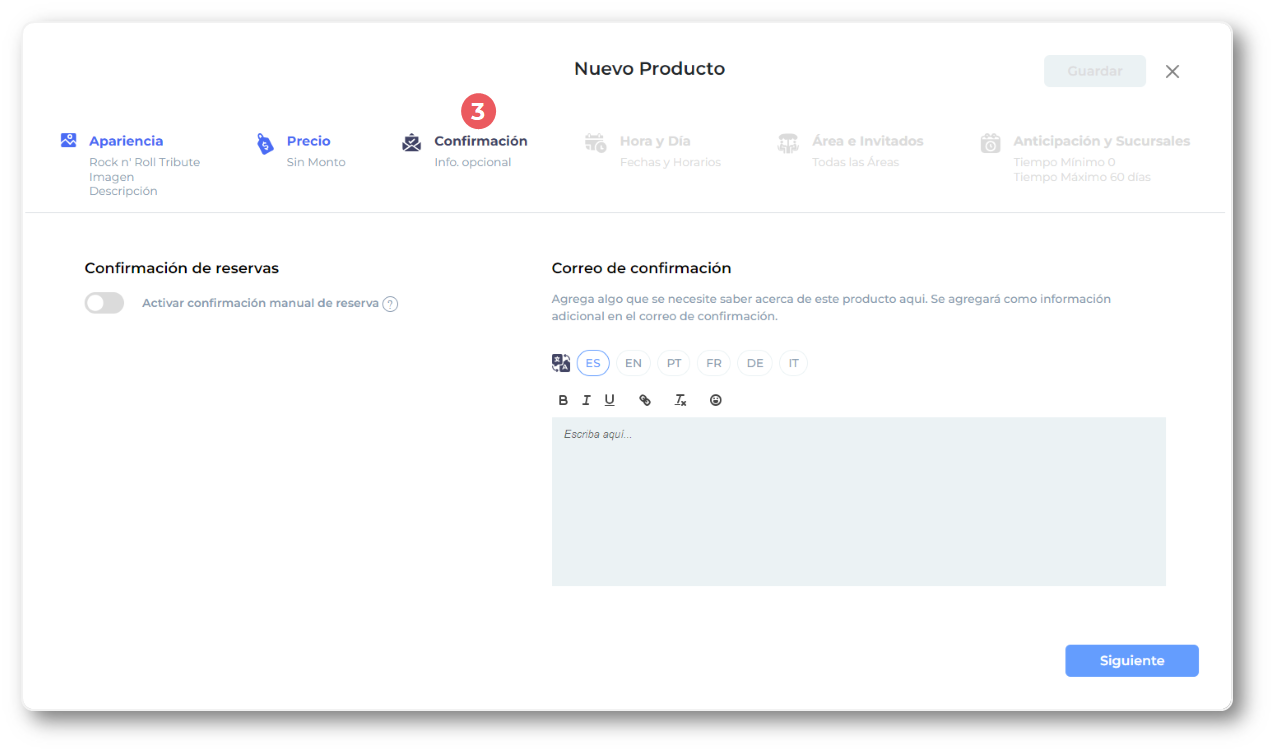Click the 'Tiempo Mínimo 0' text
This screenshot has height=753, width=1275.
pyautogui.click(x=1064, y=162)
